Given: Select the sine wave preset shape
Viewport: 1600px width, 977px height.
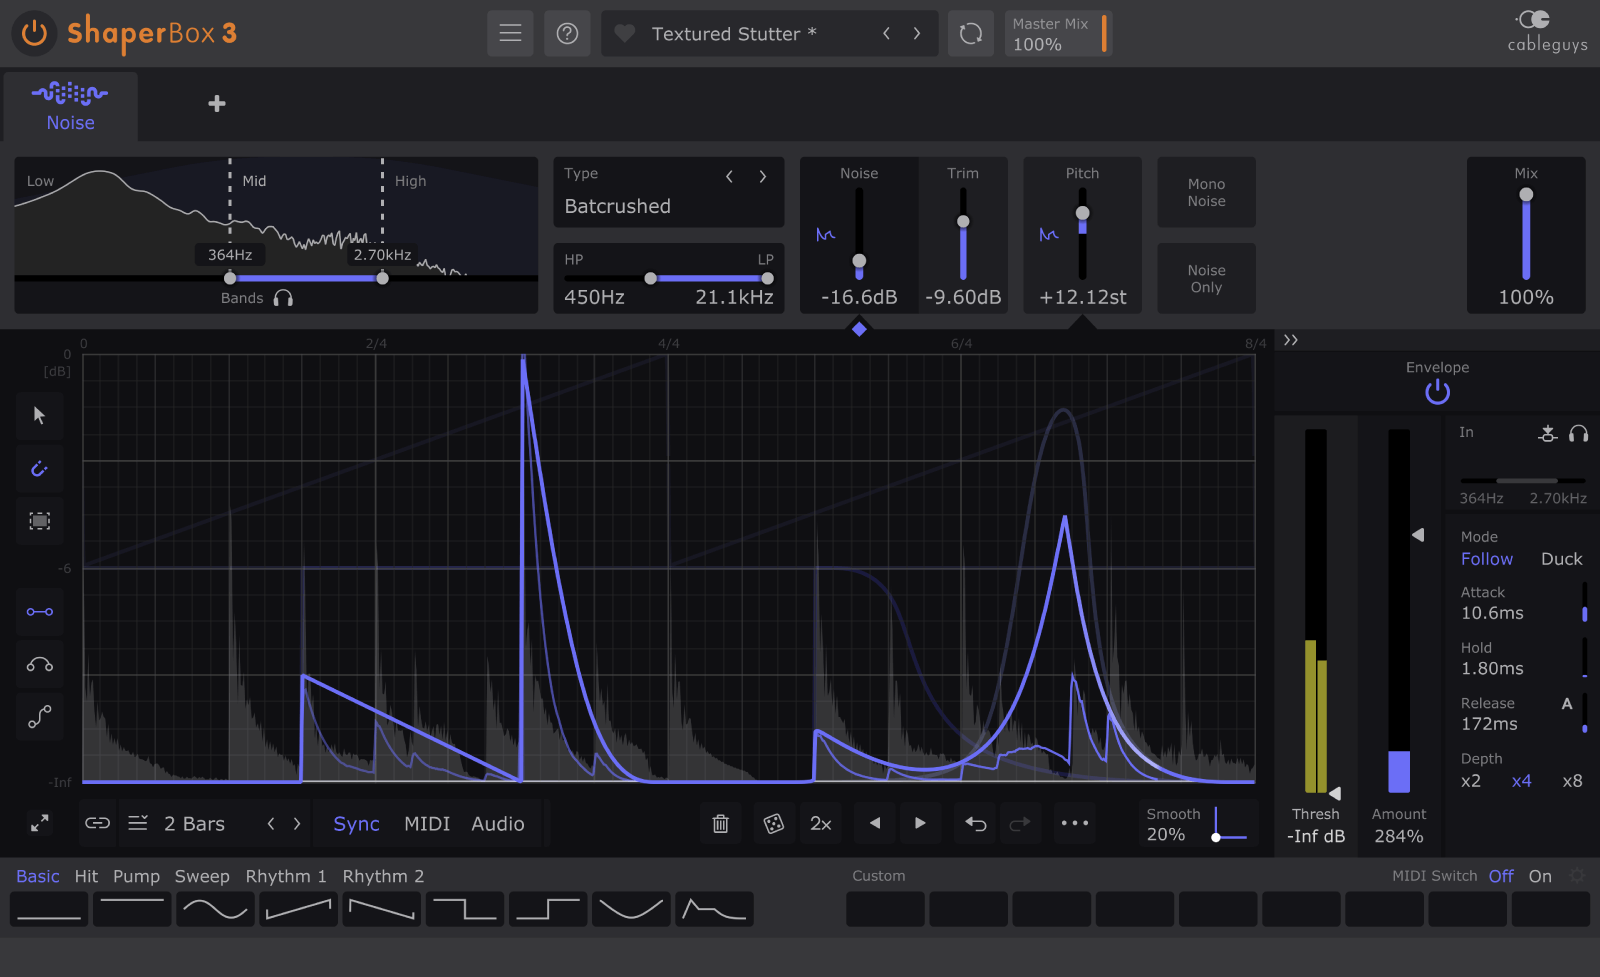Looking at the screenshot, I should (x=215, y=909).
